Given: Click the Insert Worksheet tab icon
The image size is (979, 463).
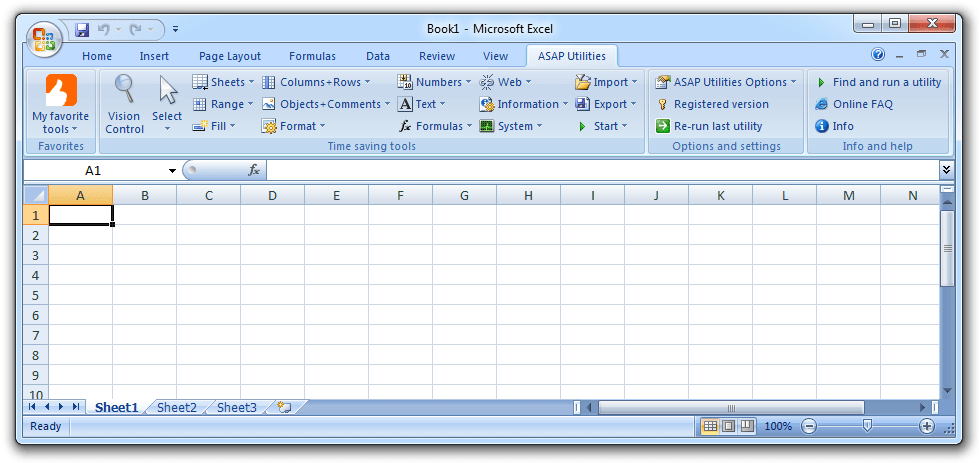Looking at the screenshot, I should click(285, 407).
